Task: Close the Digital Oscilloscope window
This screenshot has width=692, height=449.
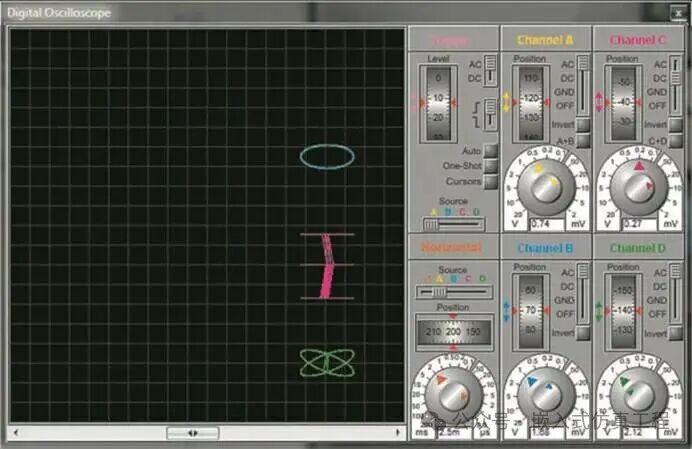Action: 678,13
